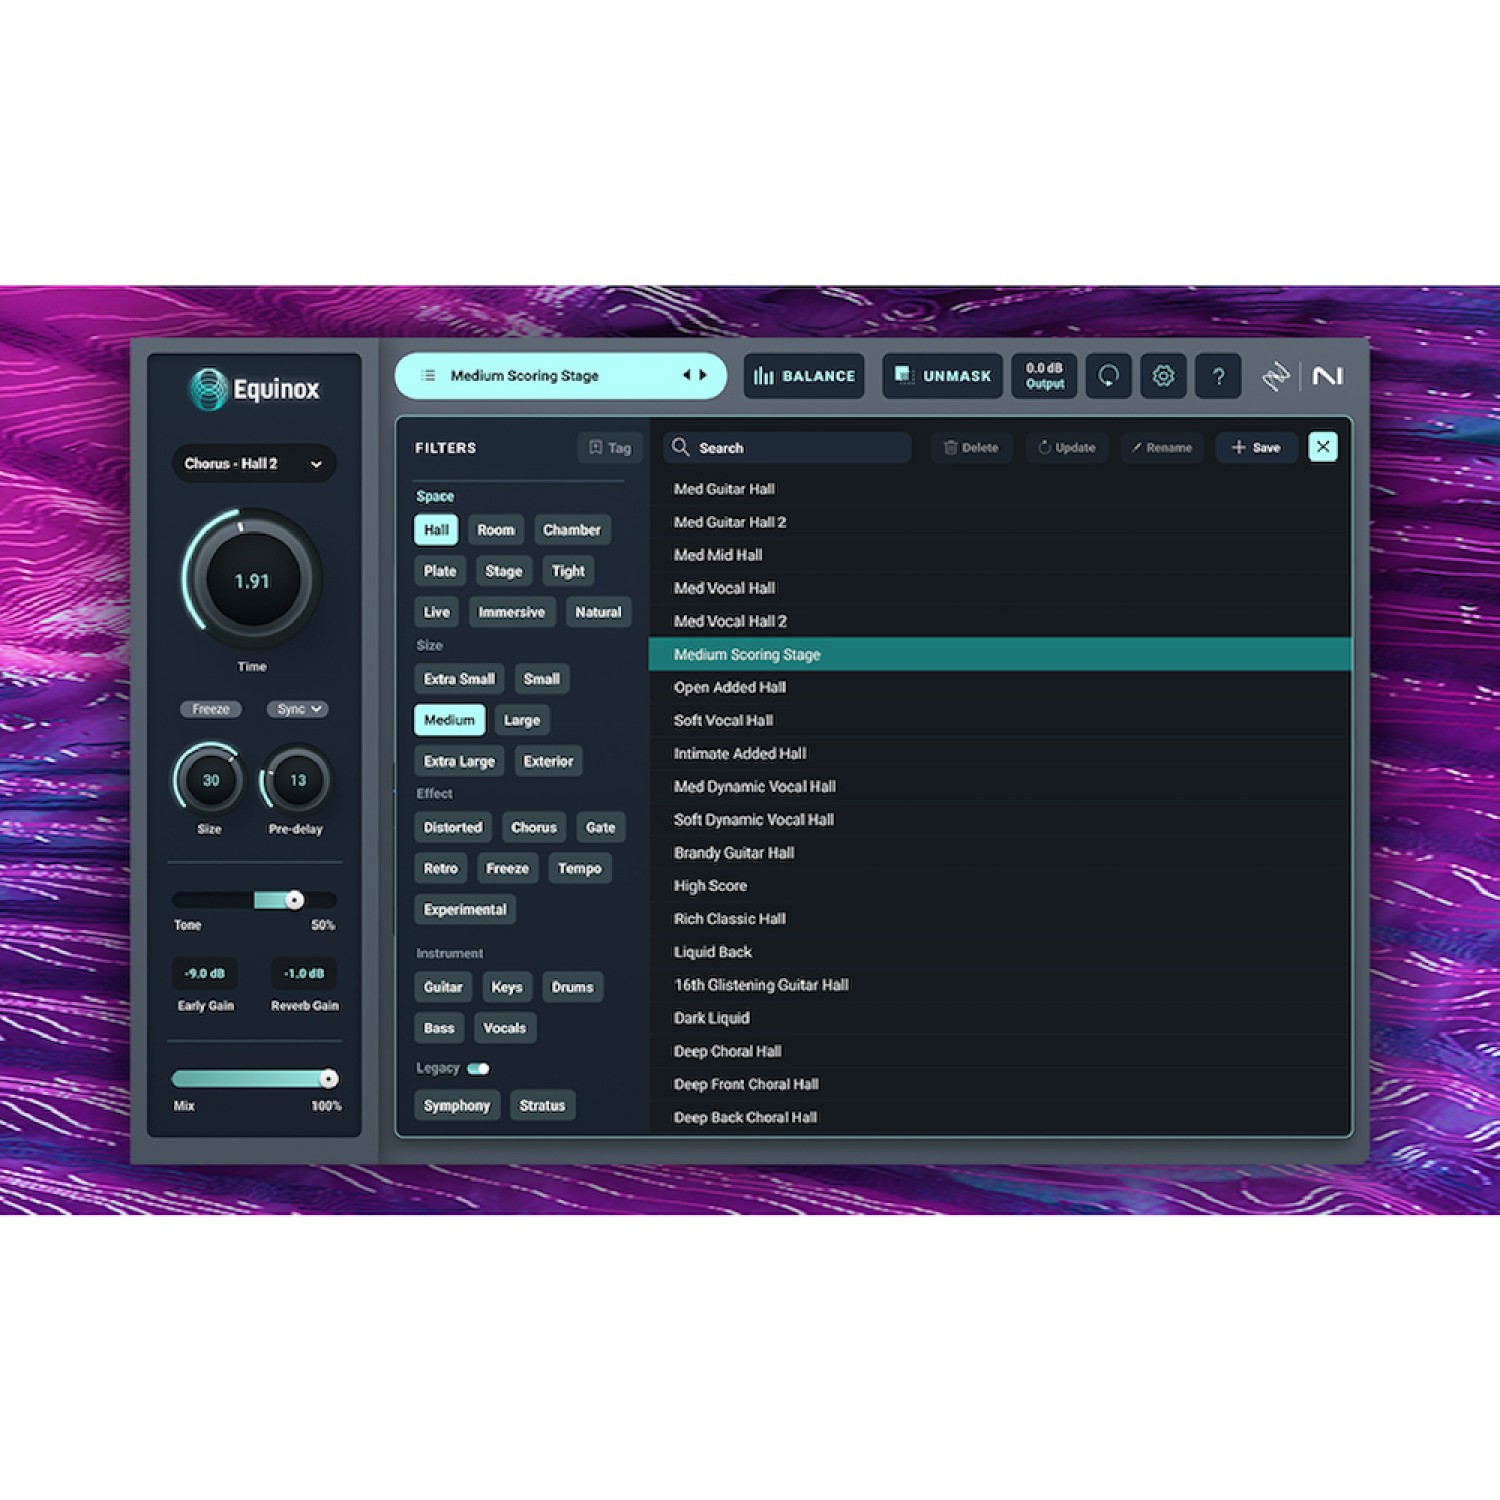Click the Native Instruments logo
Viewport: 1500px width, 1500px height.
pos(1328,376)
